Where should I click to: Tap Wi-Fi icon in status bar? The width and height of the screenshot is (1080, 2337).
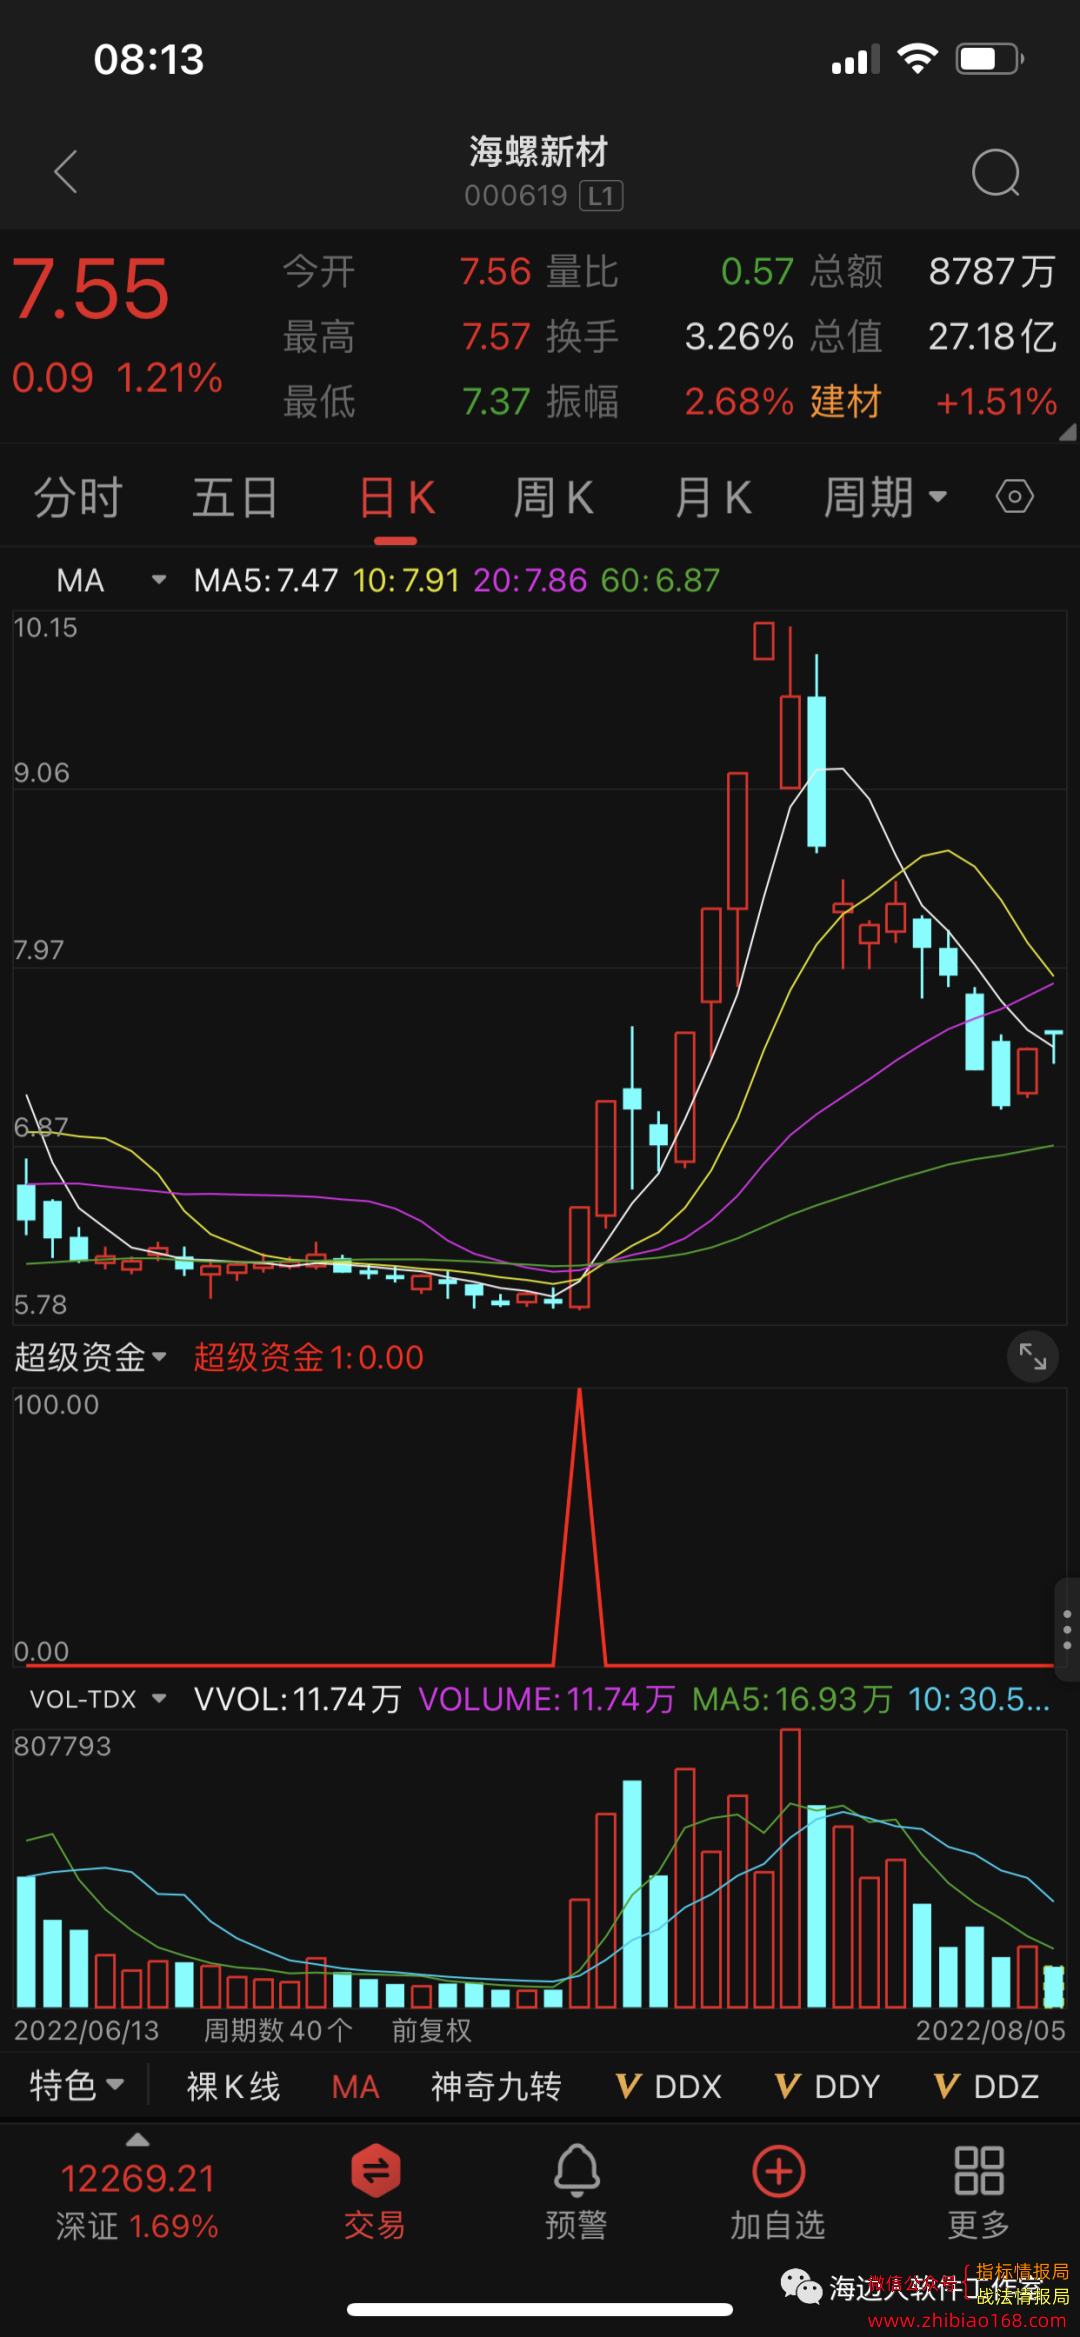click(917, 58)
